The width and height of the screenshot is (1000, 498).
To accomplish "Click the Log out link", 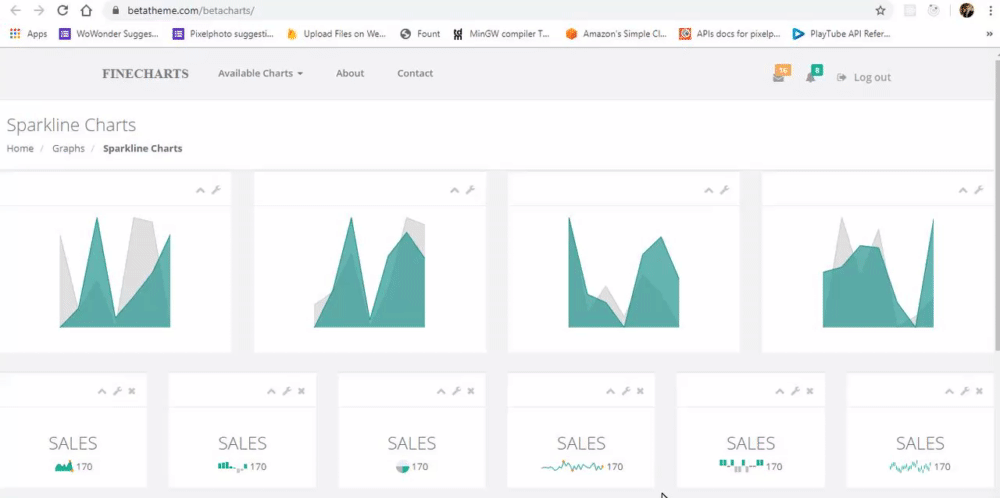I will pyautogui.click(x=864, y=77).
